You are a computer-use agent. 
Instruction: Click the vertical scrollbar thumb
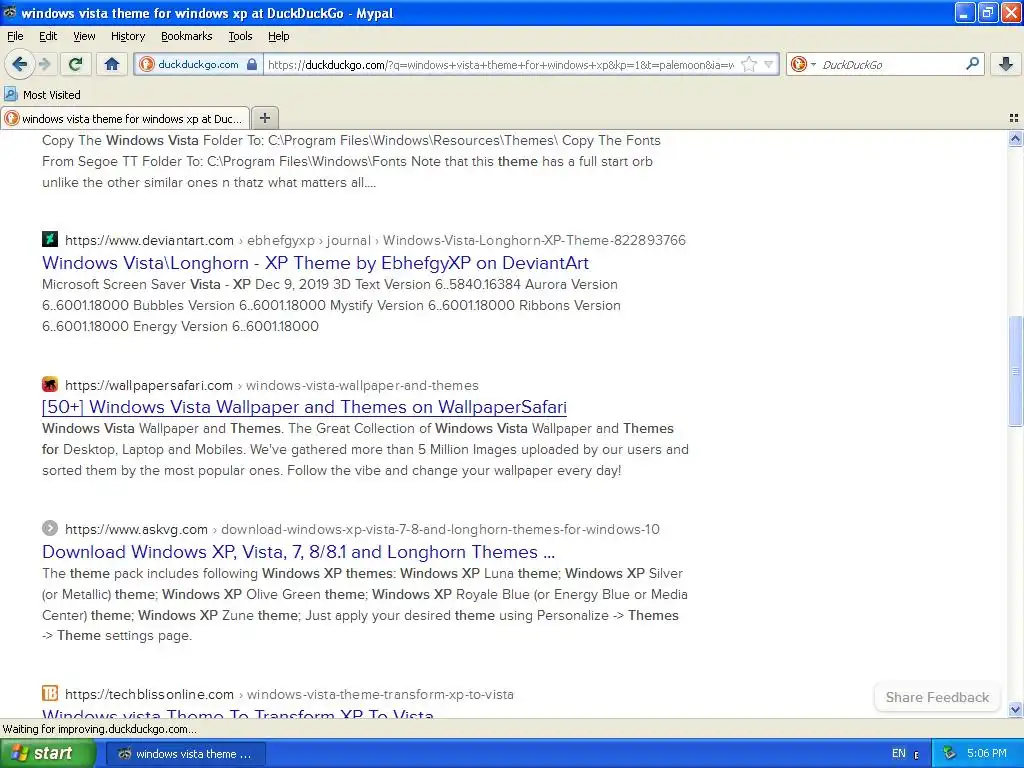pyautogui.click(x=1015, y=371)
